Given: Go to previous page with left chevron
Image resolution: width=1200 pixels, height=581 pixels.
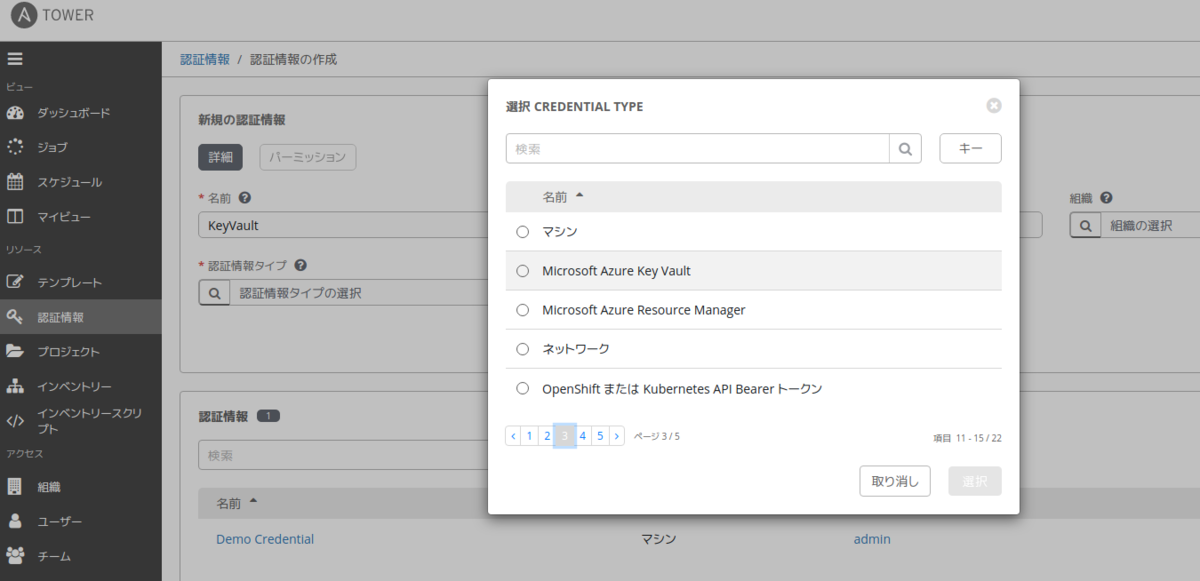Looking at the screenshot, I should coord(514,436).
